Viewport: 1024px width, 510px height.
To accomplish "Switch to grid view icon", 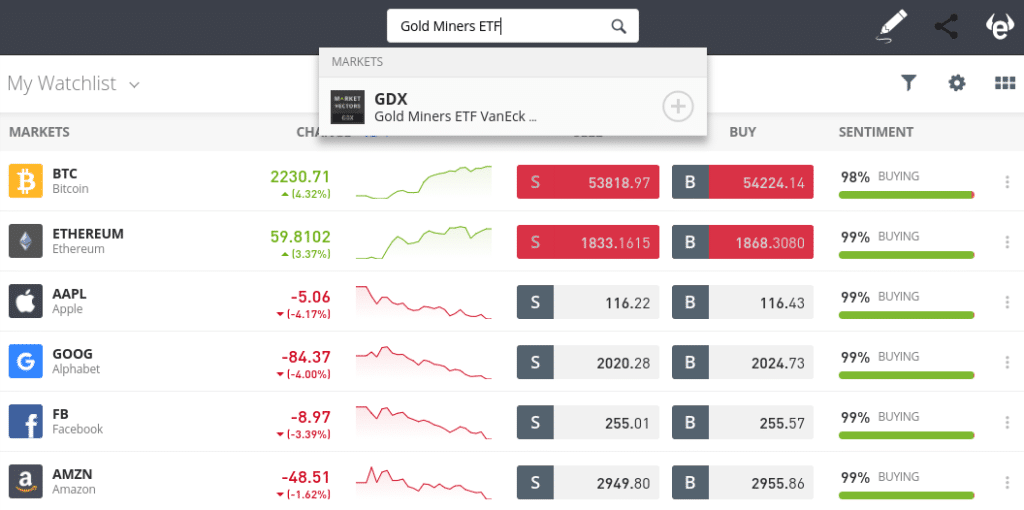I will coord(1004,83).
